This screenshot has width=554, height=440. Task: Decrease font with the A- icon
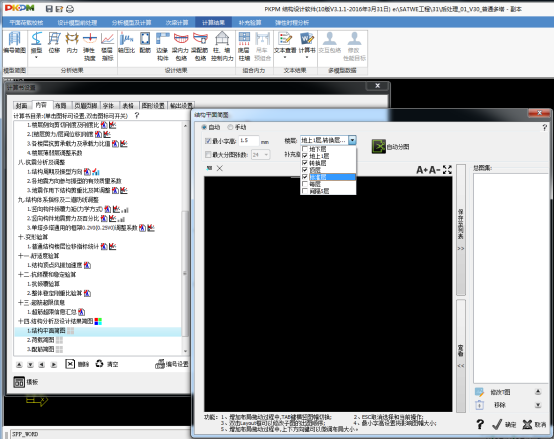(435, 170)
